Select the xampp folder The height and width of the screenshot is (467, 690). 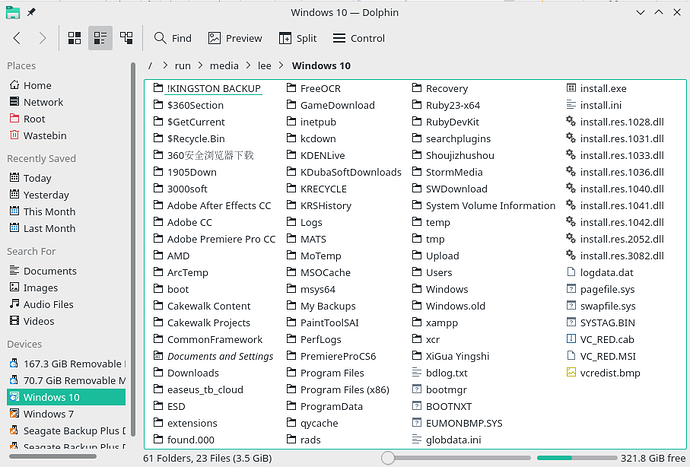(435, 323)
